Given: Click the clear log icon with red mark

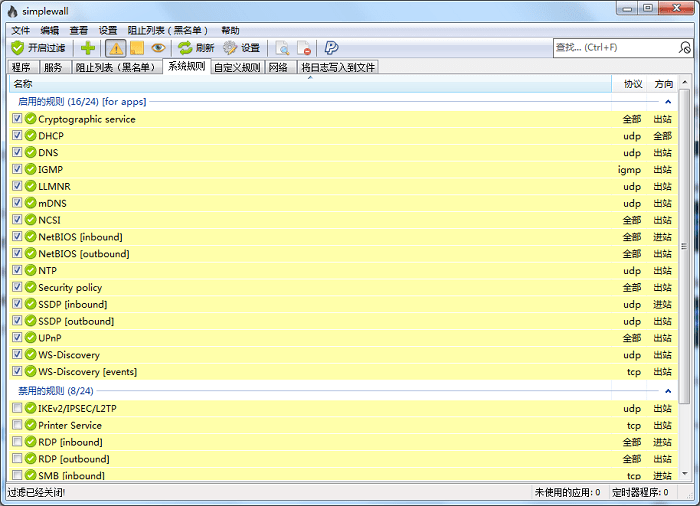Looking at the screenshot, I should point(304,48).
